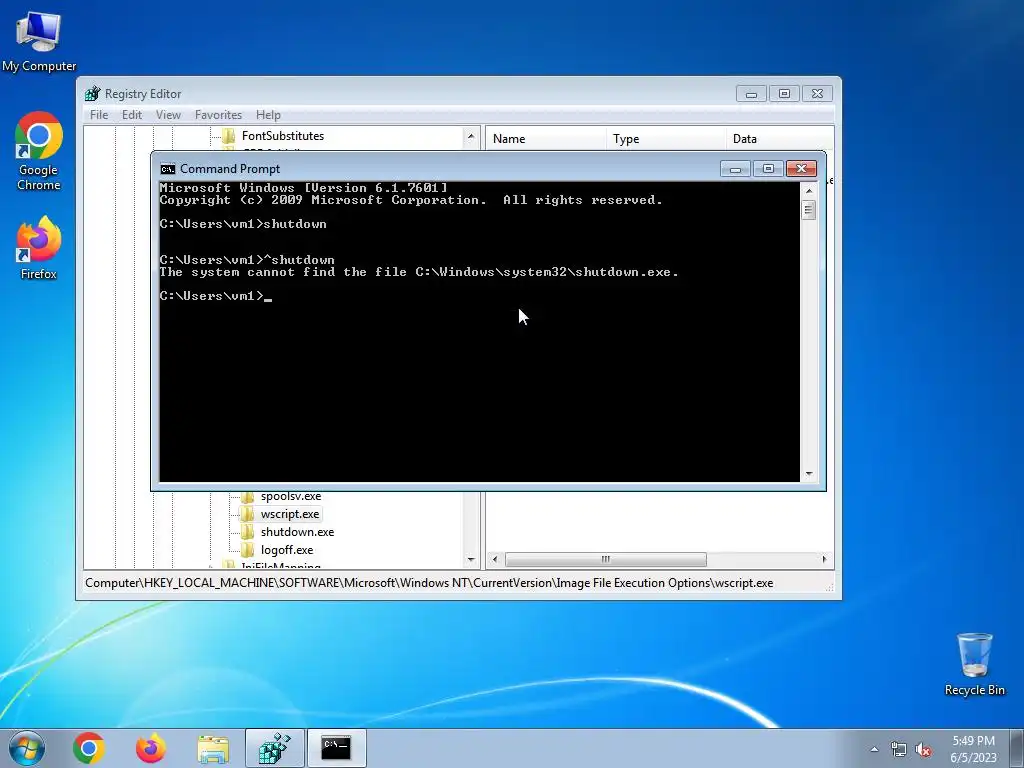Open the Help menu in Registry Editor
Viewport: 1024px width, 768px height.
click(268, 115)
